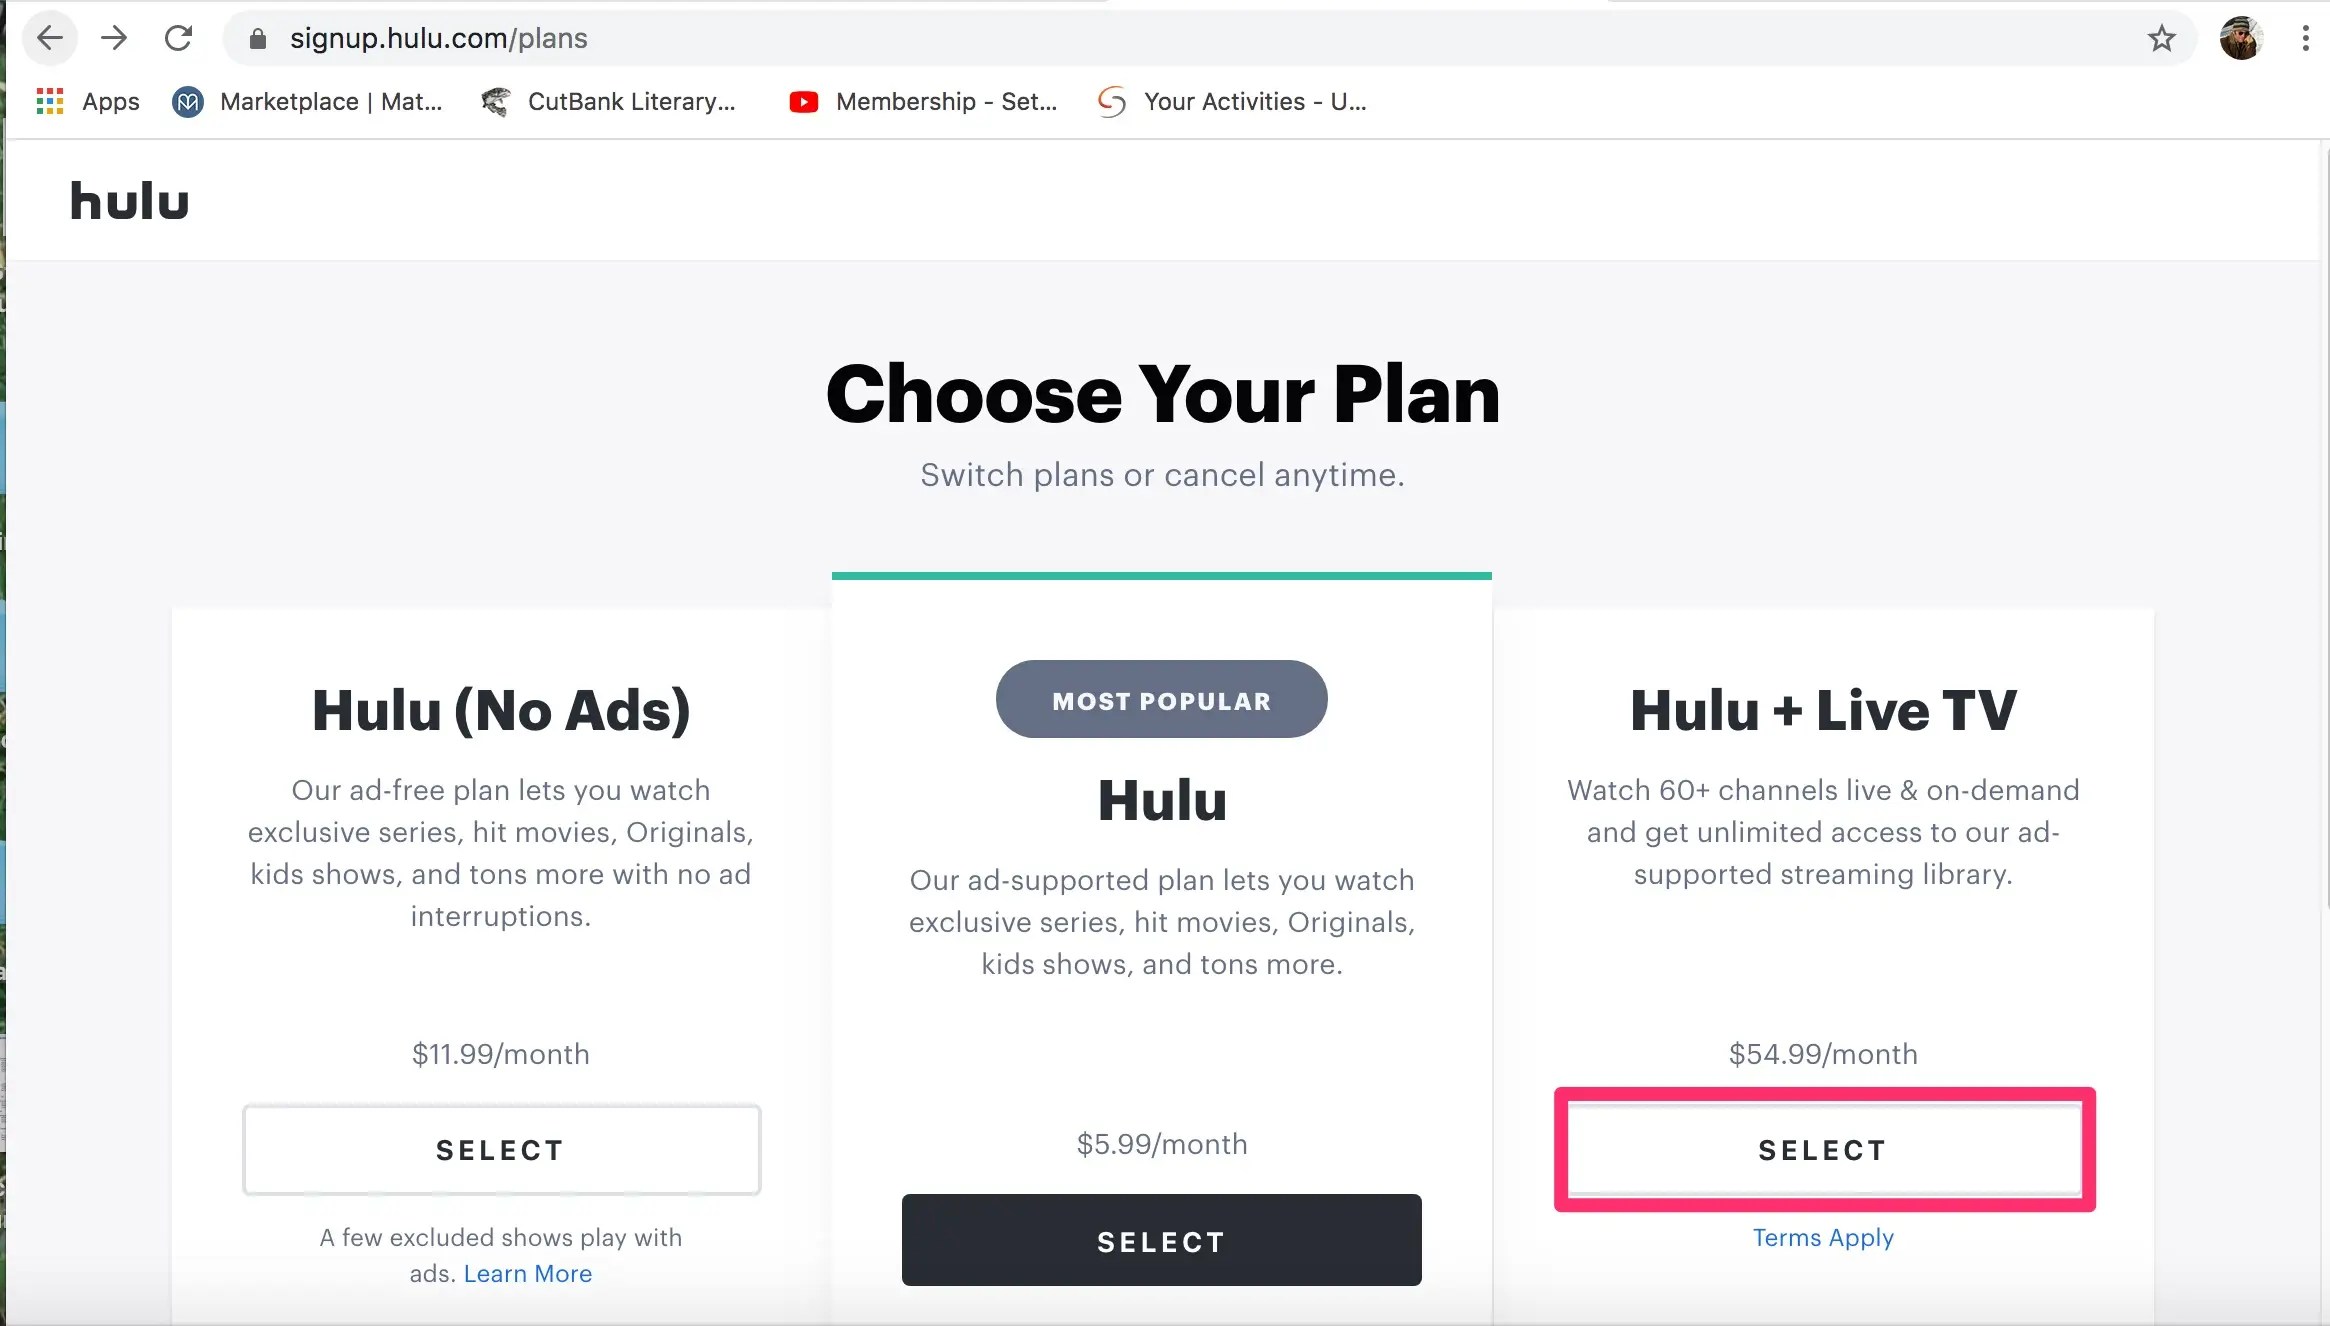Select the Hulu + Live TV plan
The height and width of the screenshot is (1326, 2330).
point(1823,1150)
